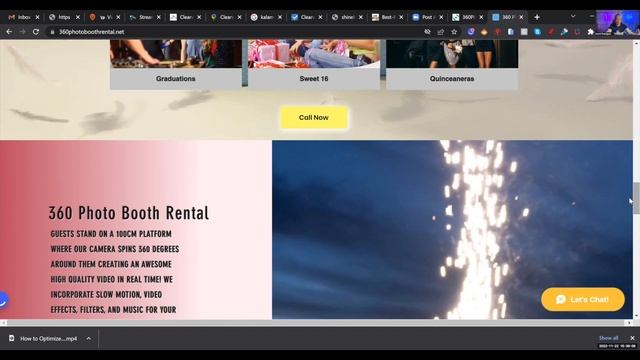Open the Let's Chat widget
The image size is (640, 360).
[x=582, y=299]
